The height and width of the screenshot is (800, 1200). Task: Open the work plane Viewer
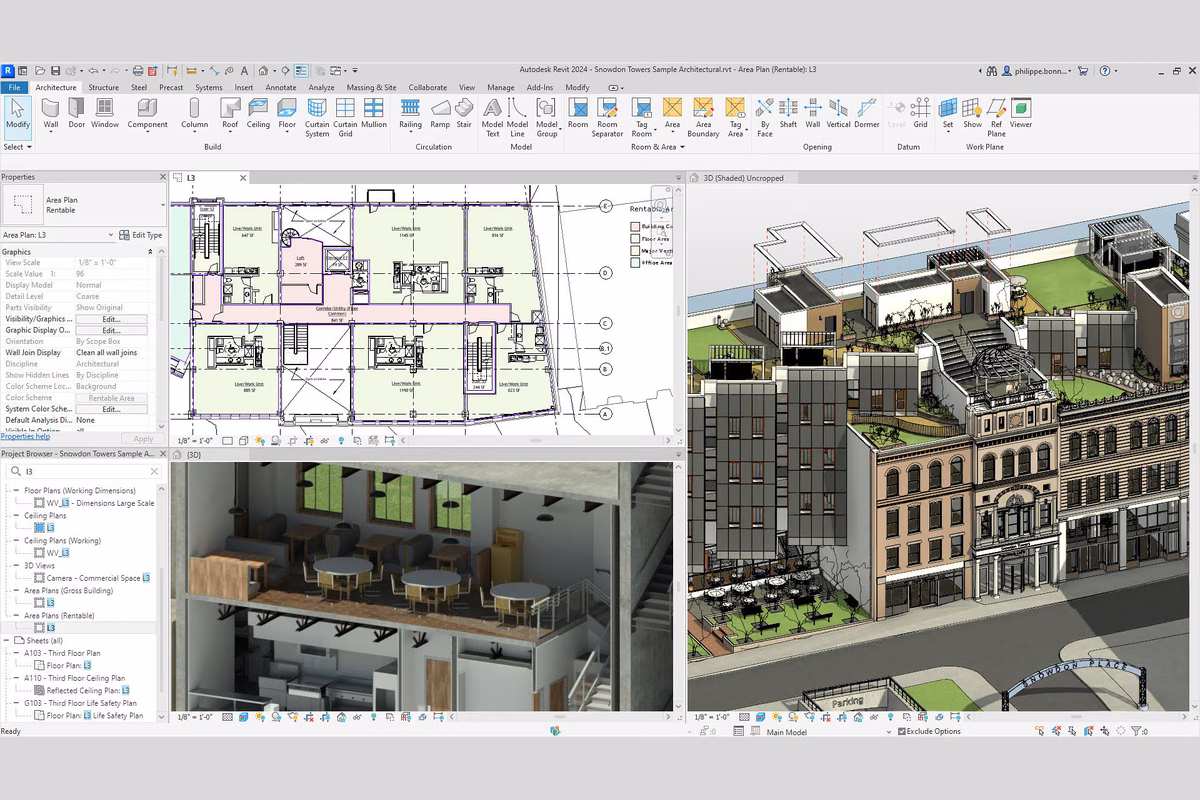coord(1020,113)
